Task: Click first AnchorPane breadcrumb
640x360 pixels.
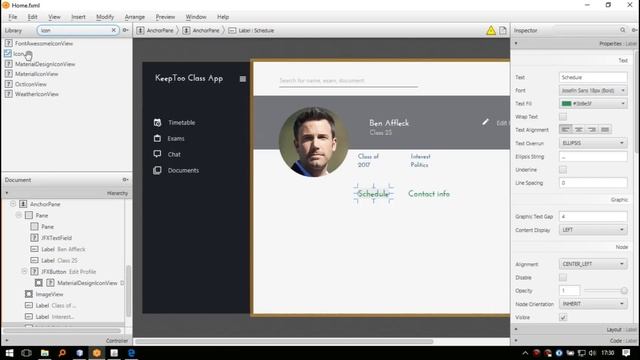Action: [155, 31]
